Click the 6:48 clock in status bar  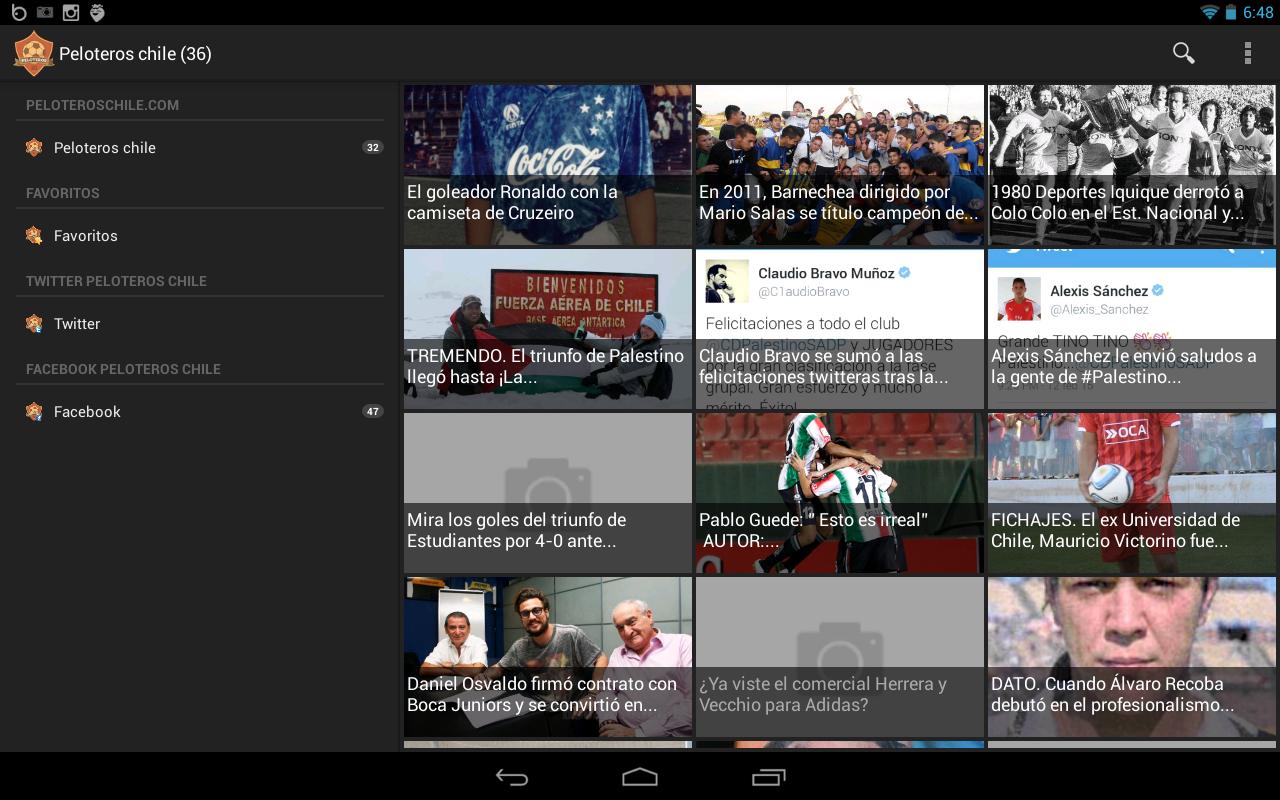coord(1258,12)
